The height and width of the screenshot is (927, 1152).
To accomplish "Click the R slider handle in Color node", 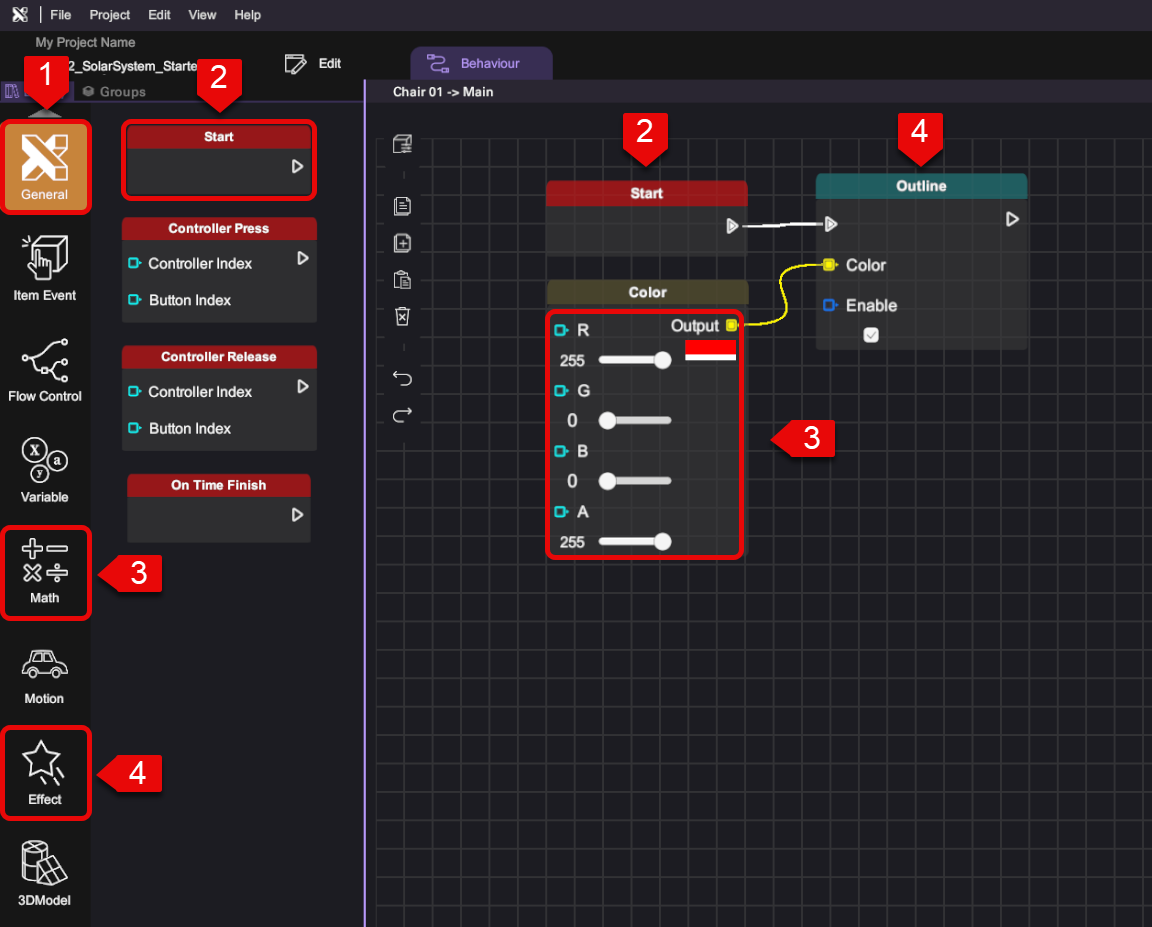I will pos(662,360).
